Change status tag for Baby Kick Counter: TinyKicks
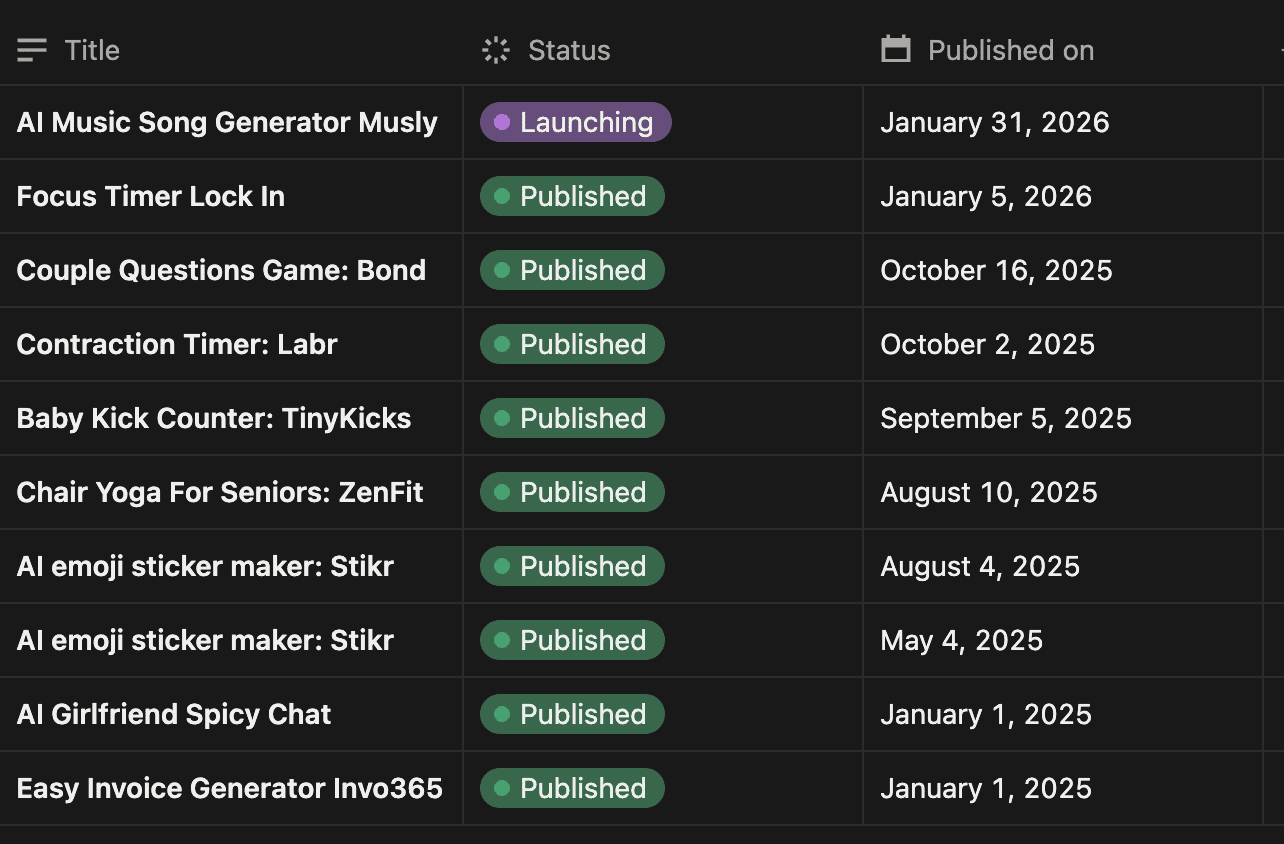Screen dimensions: 1284x844 (572, 418)
